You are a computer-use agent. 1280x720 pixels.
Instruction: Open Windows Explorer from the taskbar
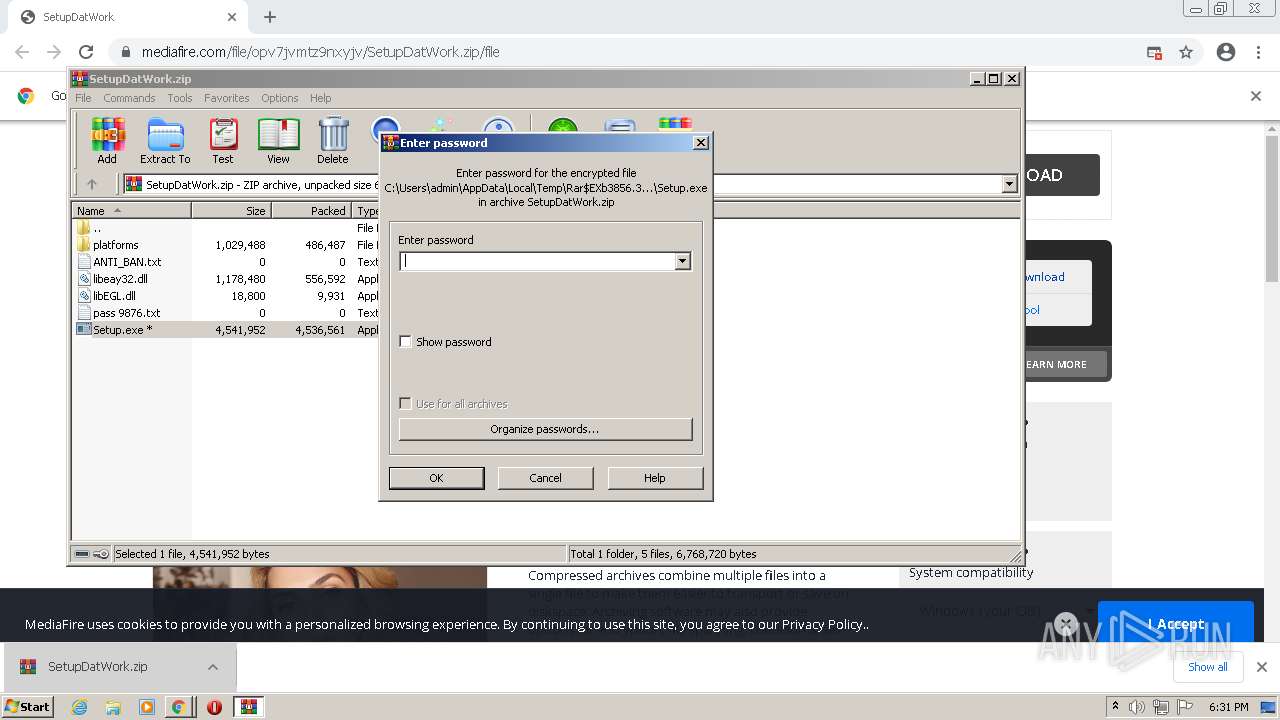point(113,707)
